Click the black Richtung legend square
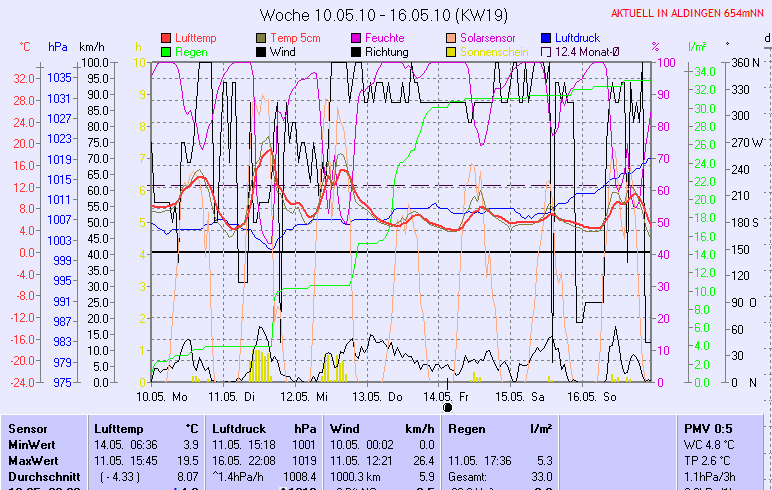Image resolution: width=772 pixels, height=490 pixels. 356,52
